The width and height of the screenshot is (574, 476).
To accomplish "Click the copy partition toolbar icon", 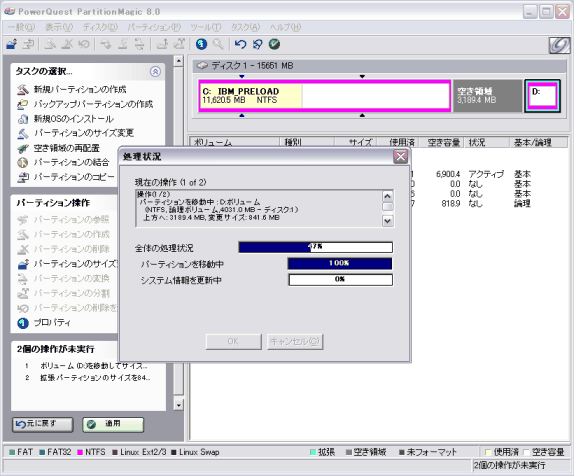I will [x=28, y=44].
